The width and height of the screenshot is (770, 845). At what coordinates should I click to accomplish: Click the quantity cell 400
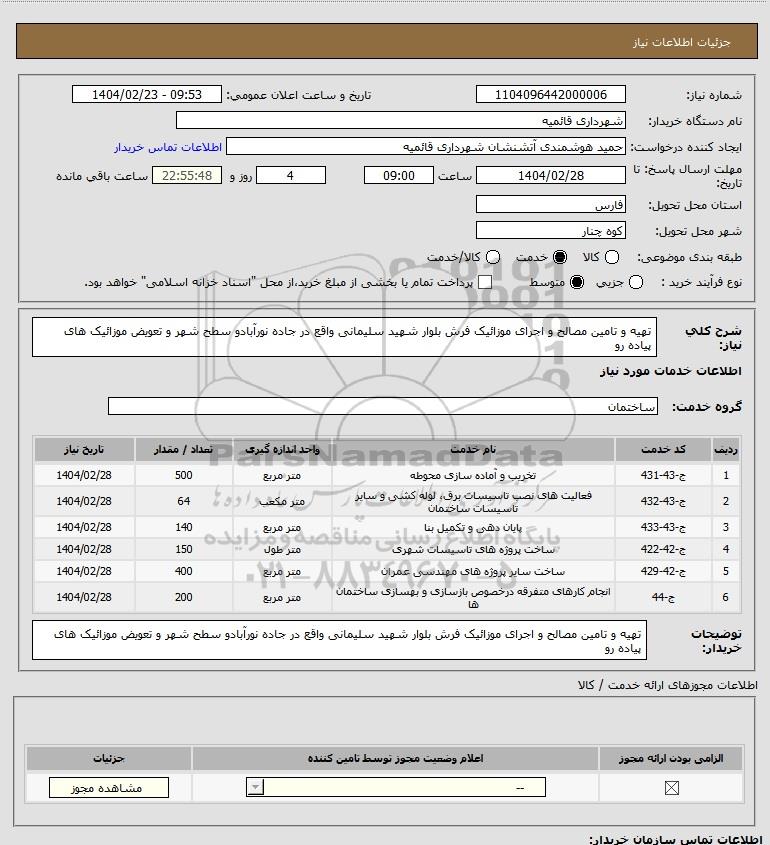click(x=183, y=571)
